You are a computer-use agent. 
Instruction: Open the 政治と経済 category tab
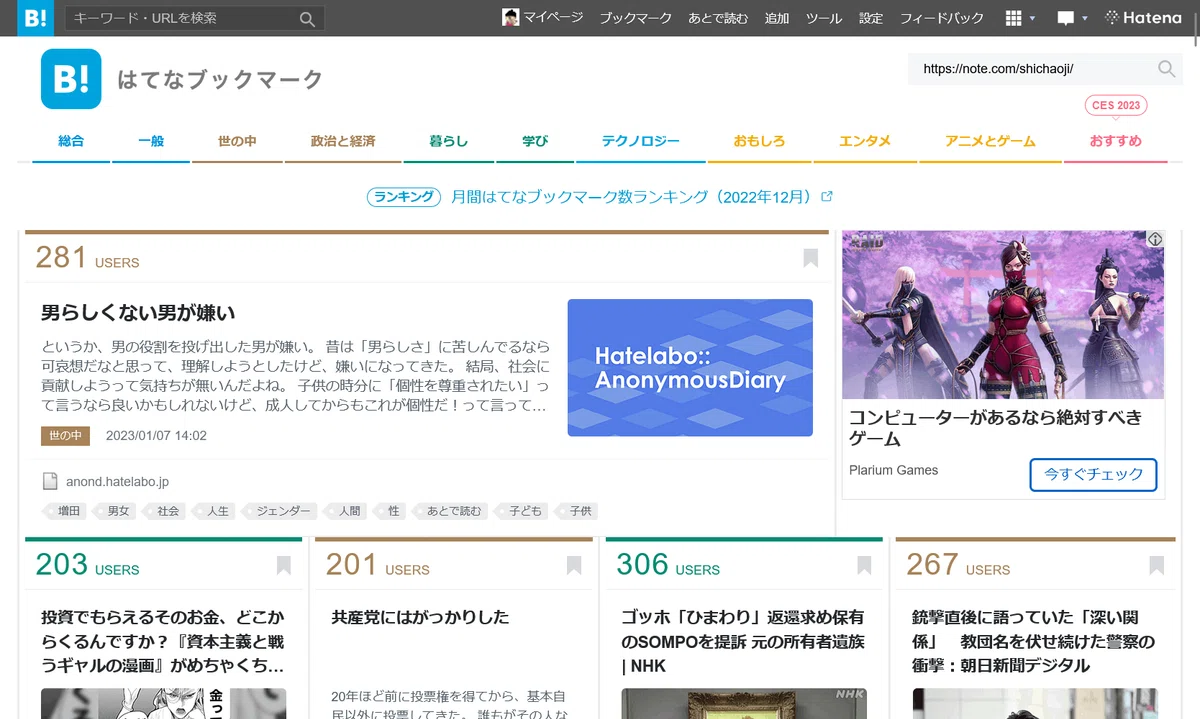tap(343, 141)
